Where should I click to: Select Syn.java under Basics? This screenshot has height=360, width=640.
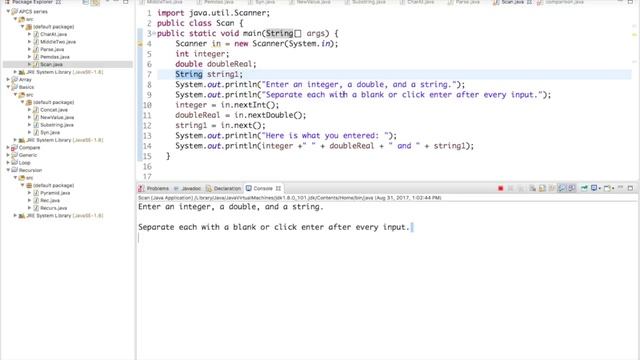tap(50, 132)
